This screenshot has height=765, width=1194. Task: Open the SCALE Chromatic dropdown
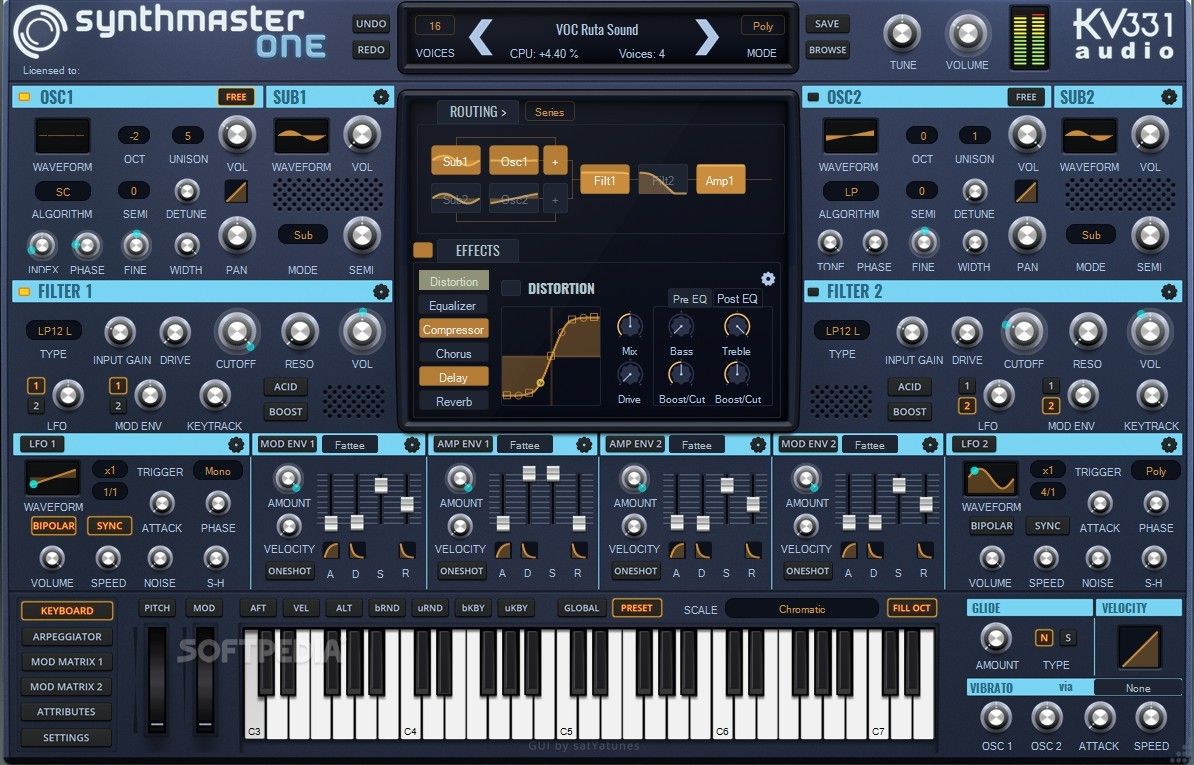pos(800,608)
